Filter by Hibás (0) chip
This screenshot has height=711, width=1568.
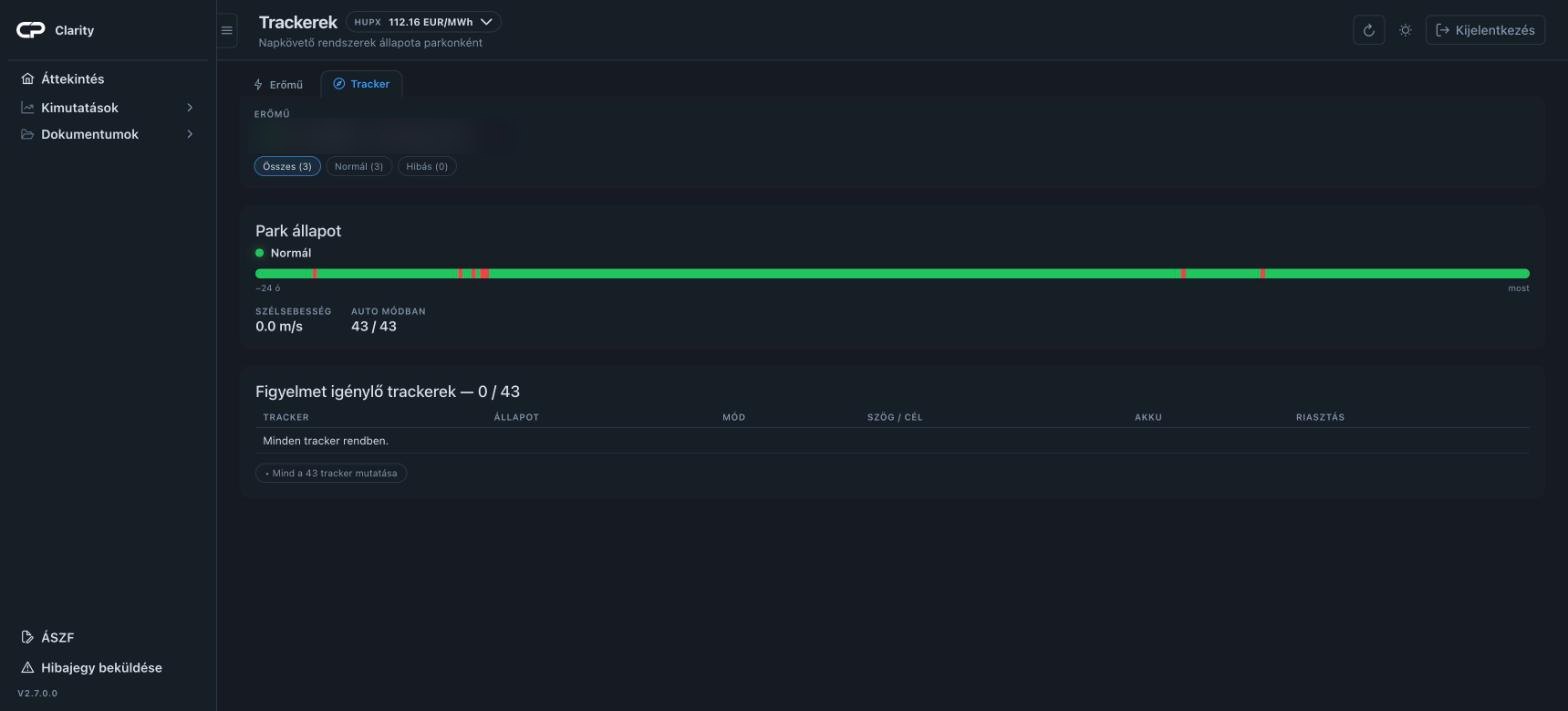tap(427, 166)
